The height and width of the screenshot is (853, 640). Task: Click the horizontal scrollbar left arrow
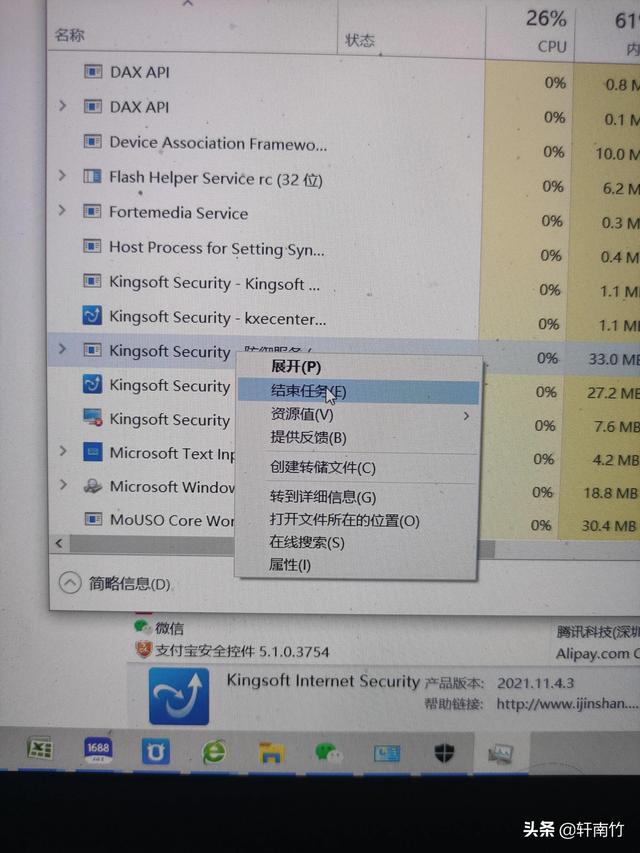[59, 543]
